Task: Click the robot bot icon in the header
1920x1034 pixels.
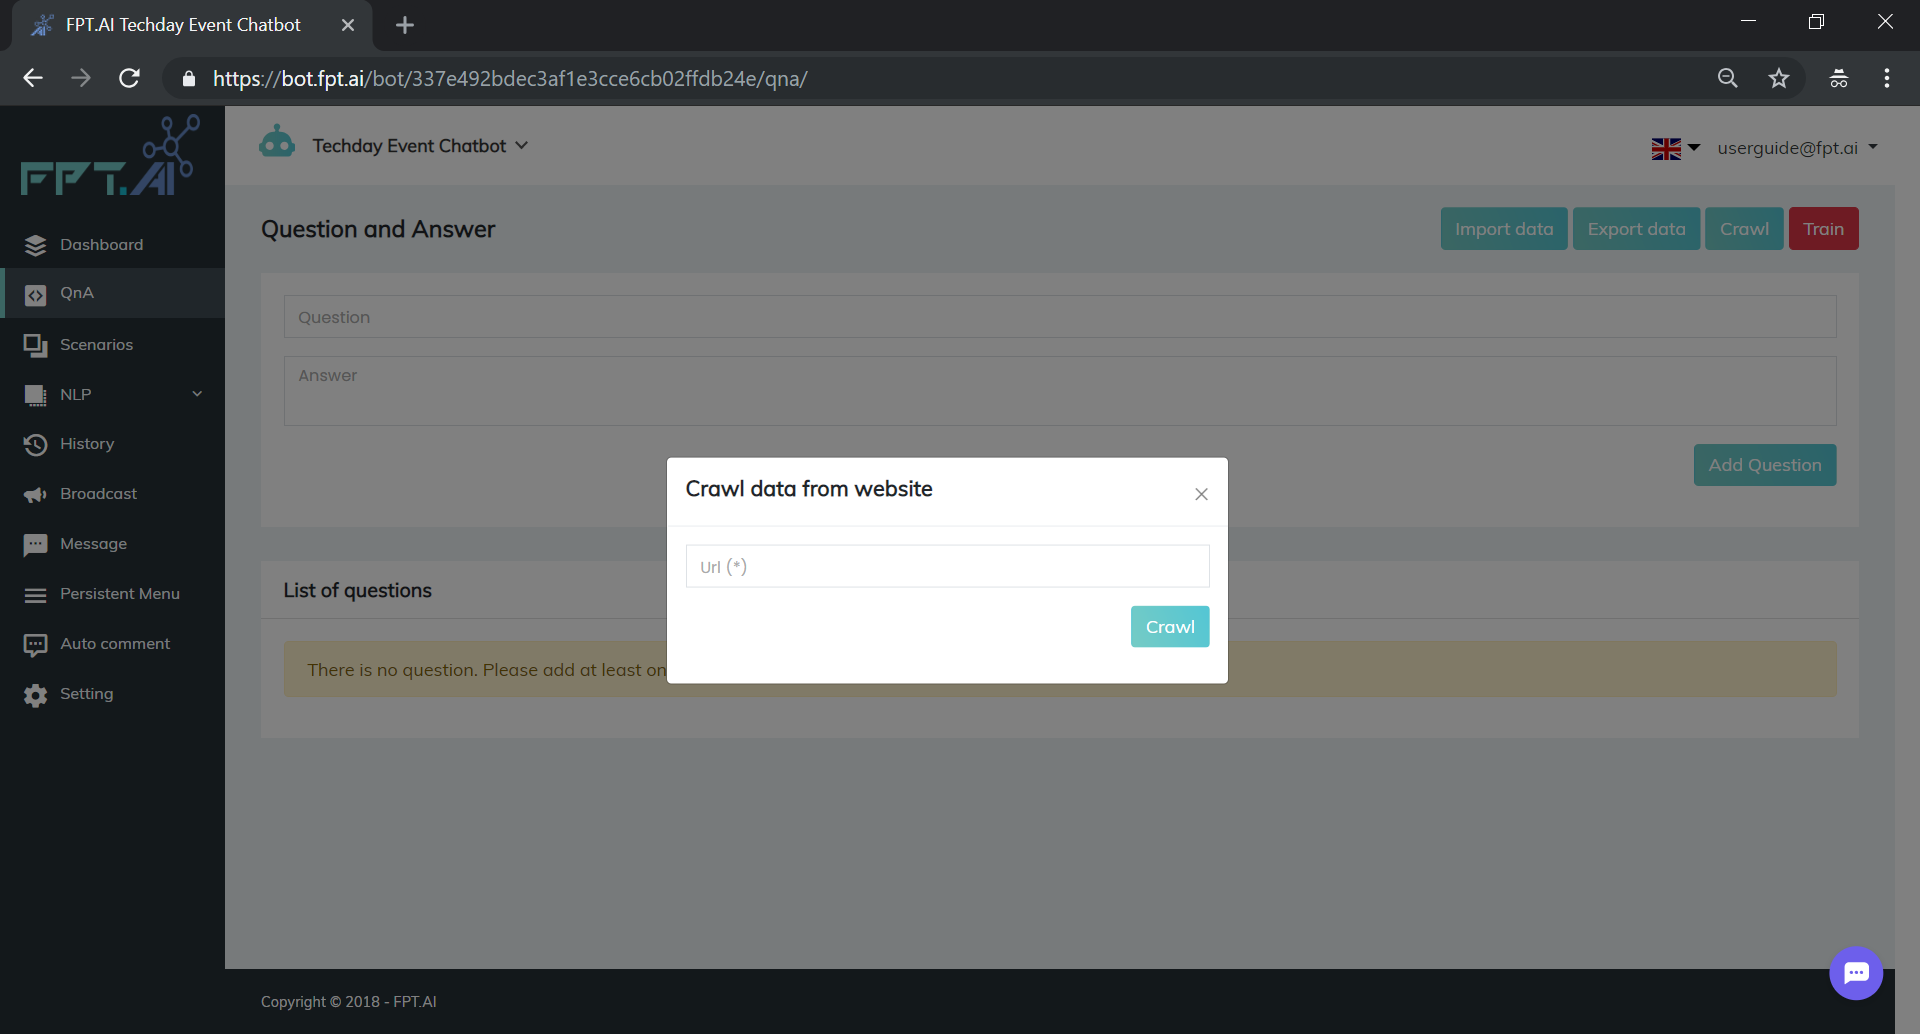Action: coord(277,142)
